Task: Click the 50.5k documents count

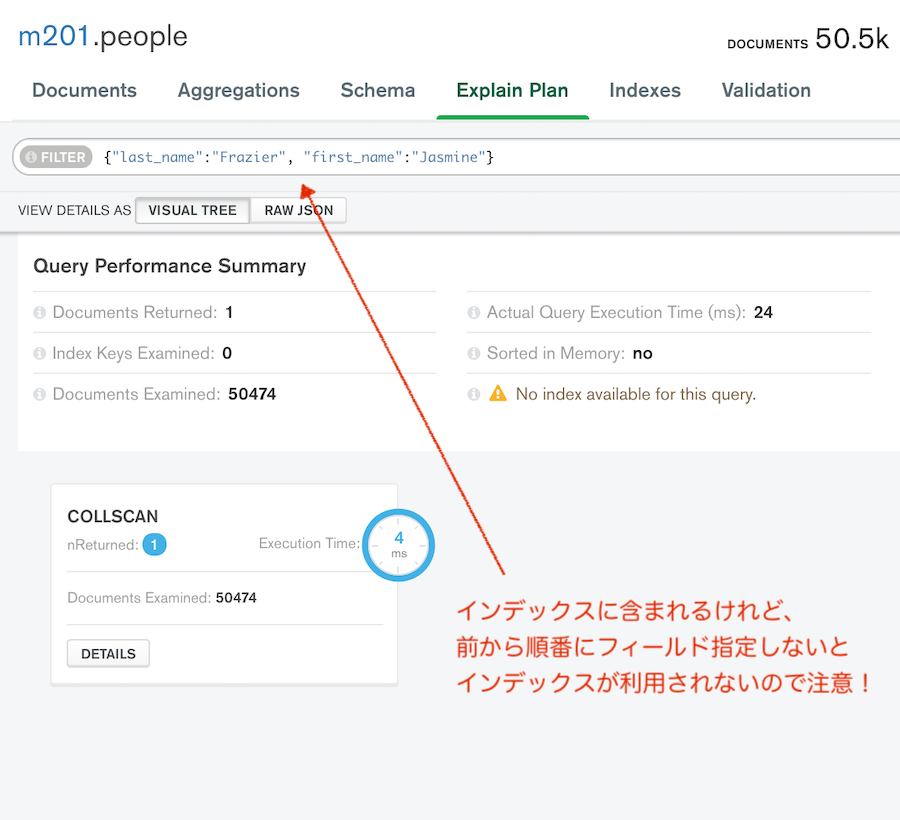Action: tap(852, 39)
